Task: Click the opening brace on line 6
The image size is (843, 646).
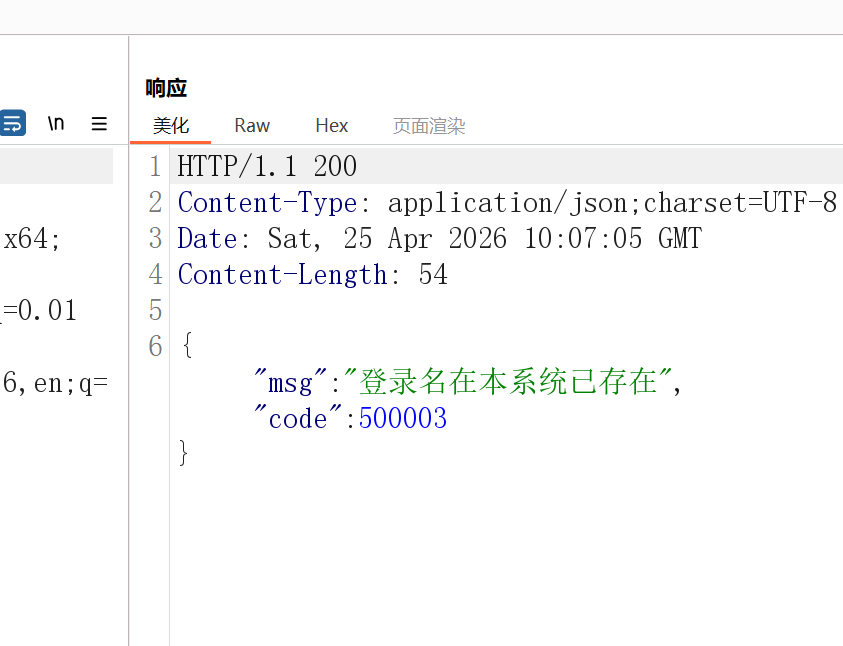Action: pyautogui.click(x=188, y=345)
